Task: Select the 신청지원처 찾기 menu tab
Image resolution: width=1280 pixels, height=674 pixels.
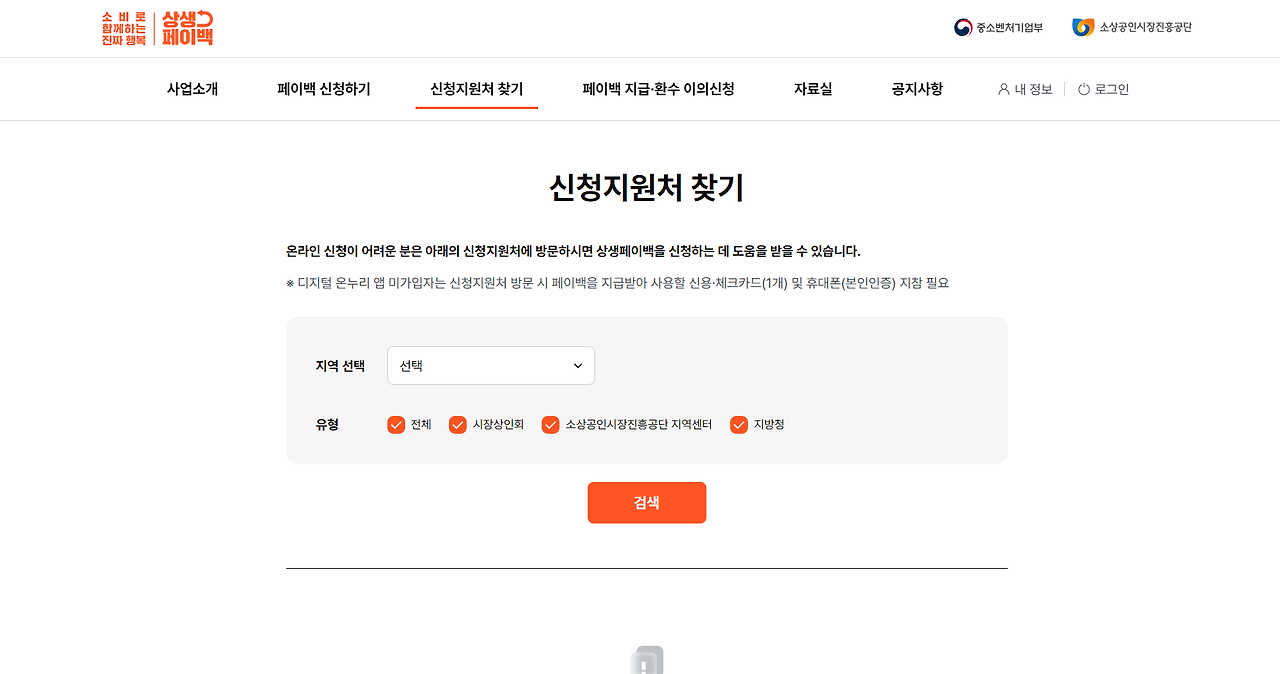Action: point(476,89)
